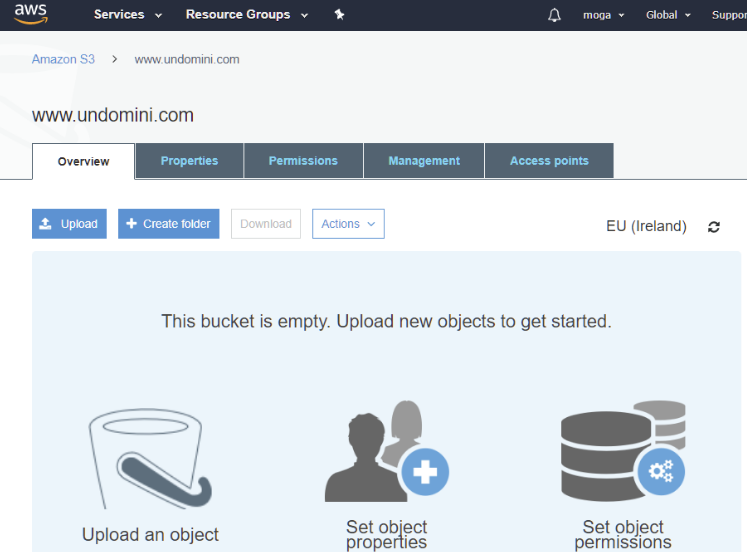Click the www.undomini.com breadcrumb text
The height and width of the screenshot is (552, 747).
187,60
